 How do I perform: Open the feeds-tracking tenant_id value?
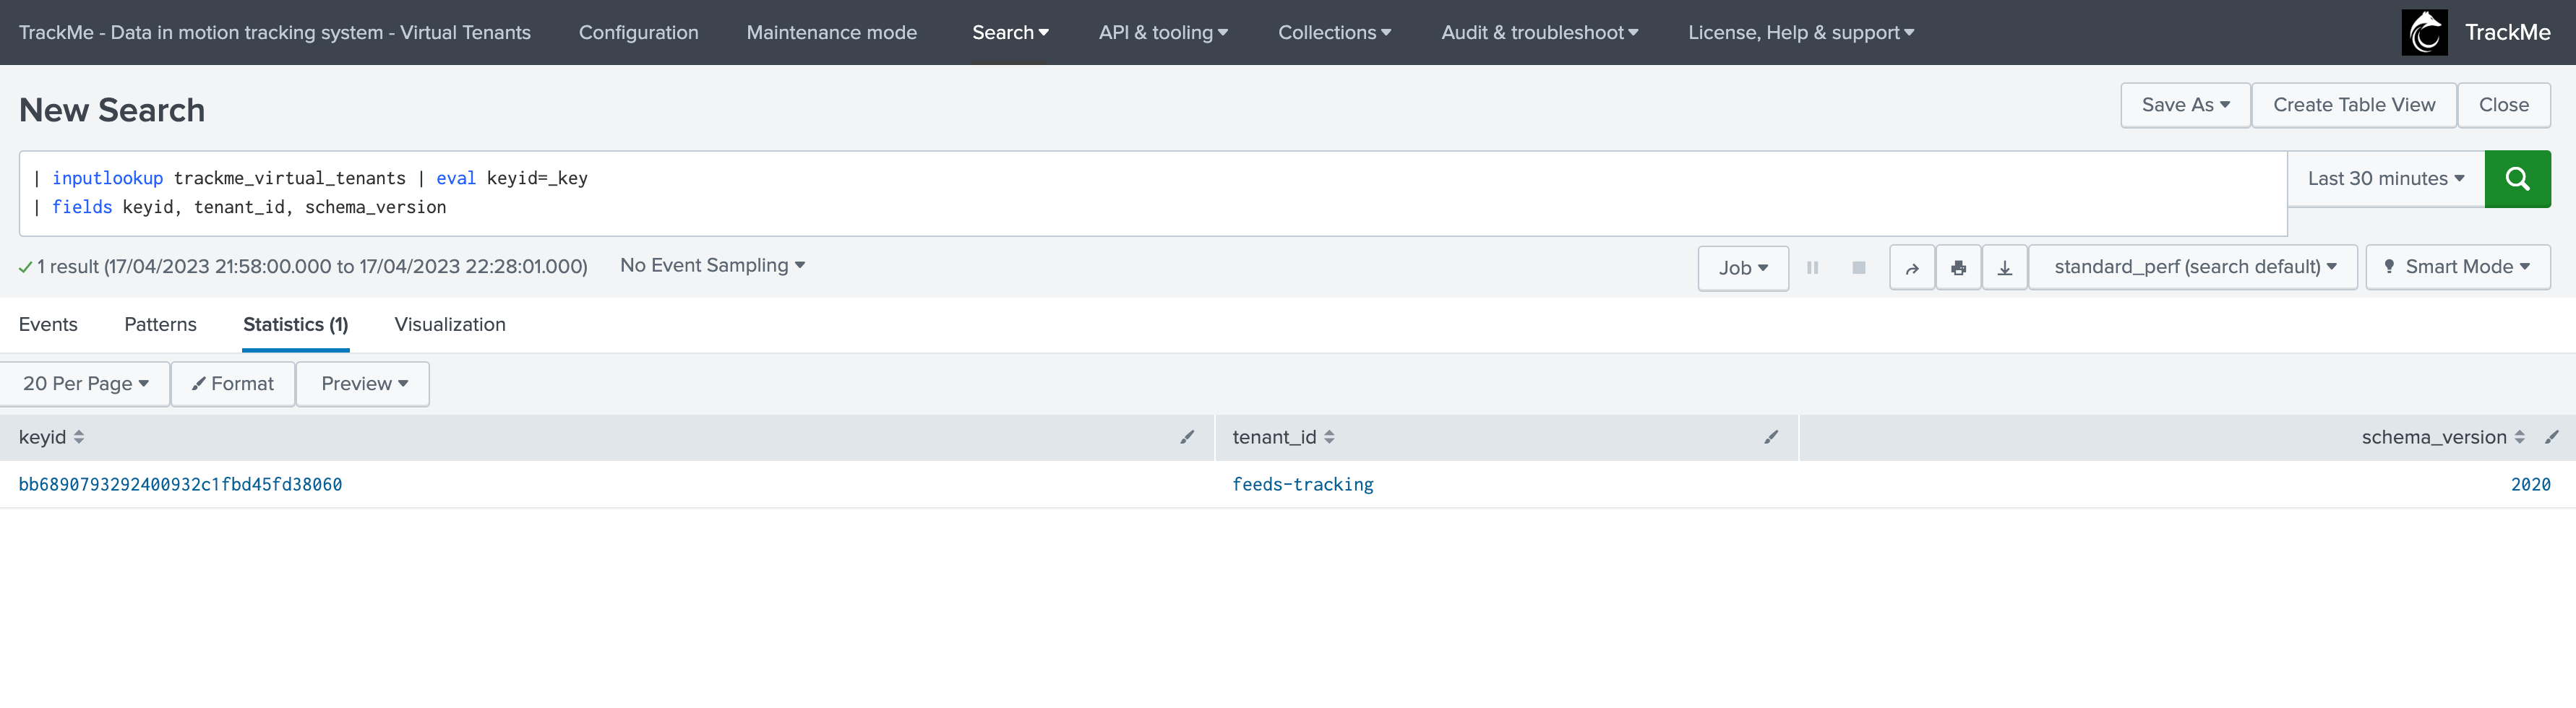pyautogui.click(x=1302, y=485)
